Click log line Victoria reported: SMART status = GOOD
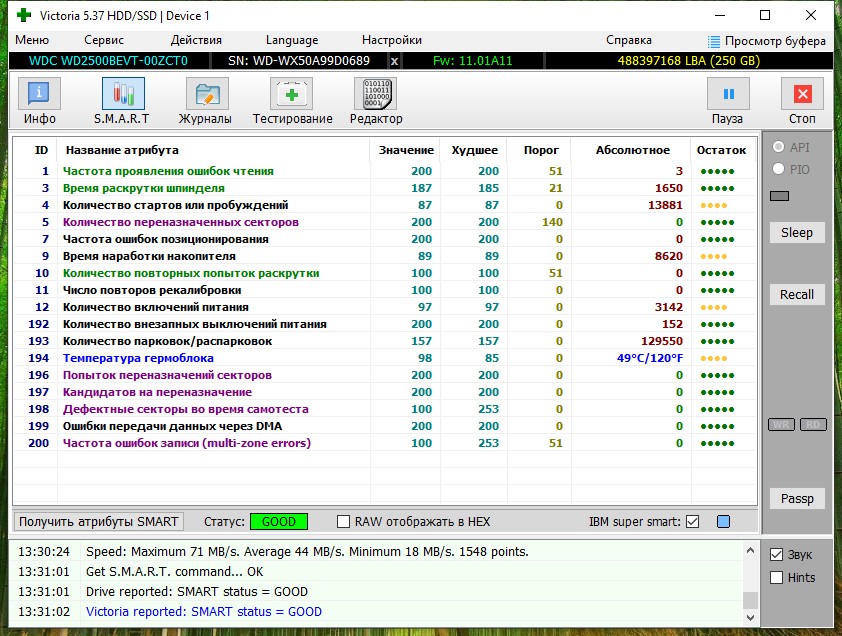This screenshot has height=636, width=842. point(204,612)
